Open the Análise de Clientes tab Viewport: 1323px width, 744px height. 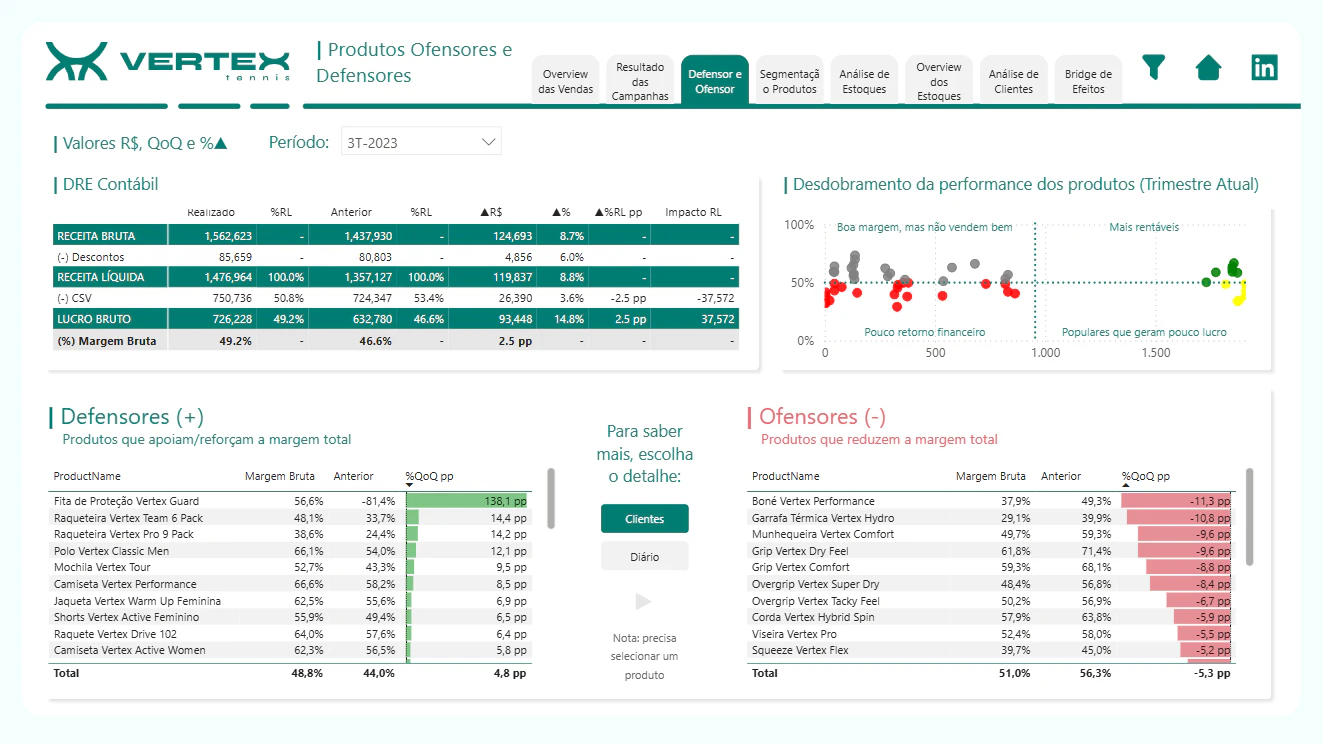tap(1014, 81)
